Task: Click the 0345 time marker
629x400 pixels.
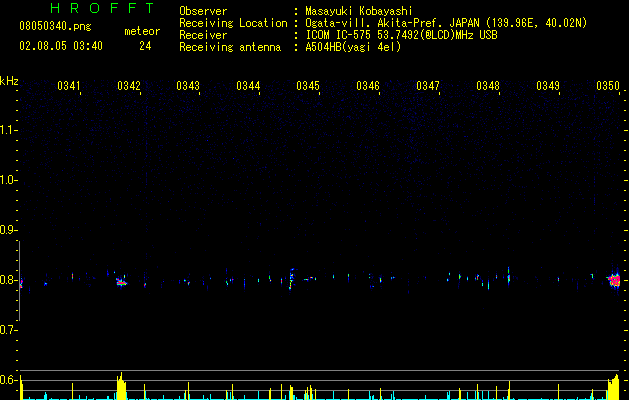Action: (308, 86)
